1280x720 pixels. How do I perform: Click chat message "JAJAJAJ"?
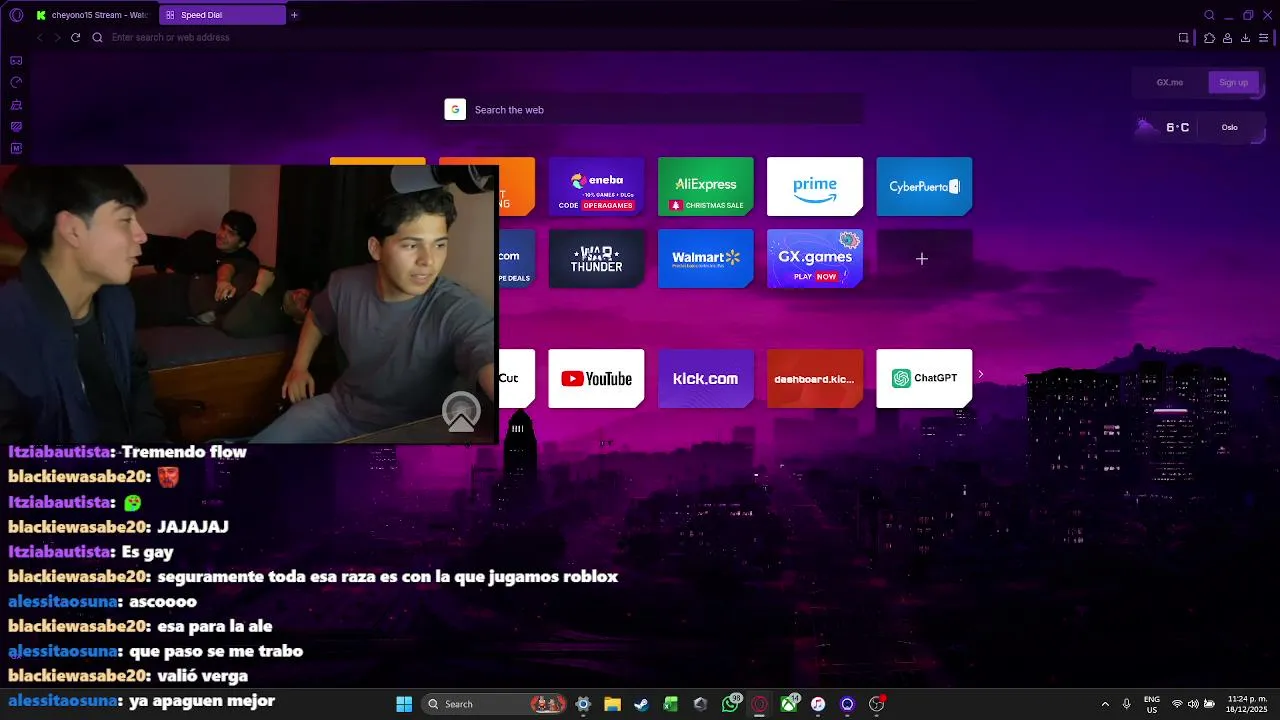193,527
